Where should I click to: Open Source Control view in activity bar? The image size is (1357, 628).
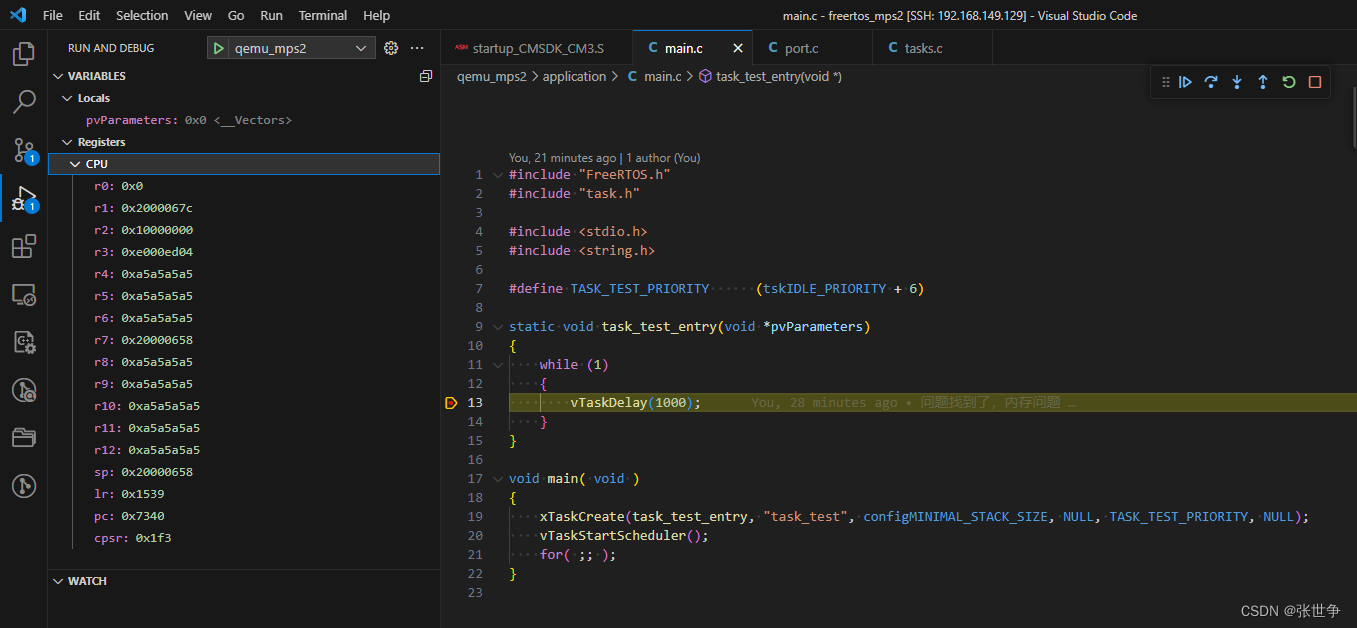click(x=24, y=150)
